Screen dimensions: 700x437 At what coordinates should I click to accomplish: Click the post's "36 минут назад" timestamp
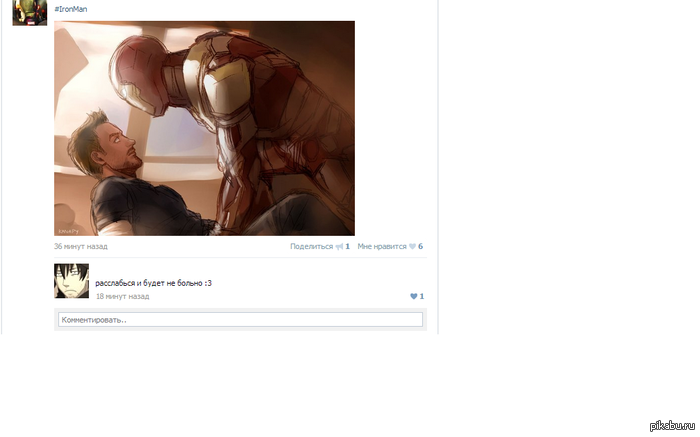pos(81,246)
